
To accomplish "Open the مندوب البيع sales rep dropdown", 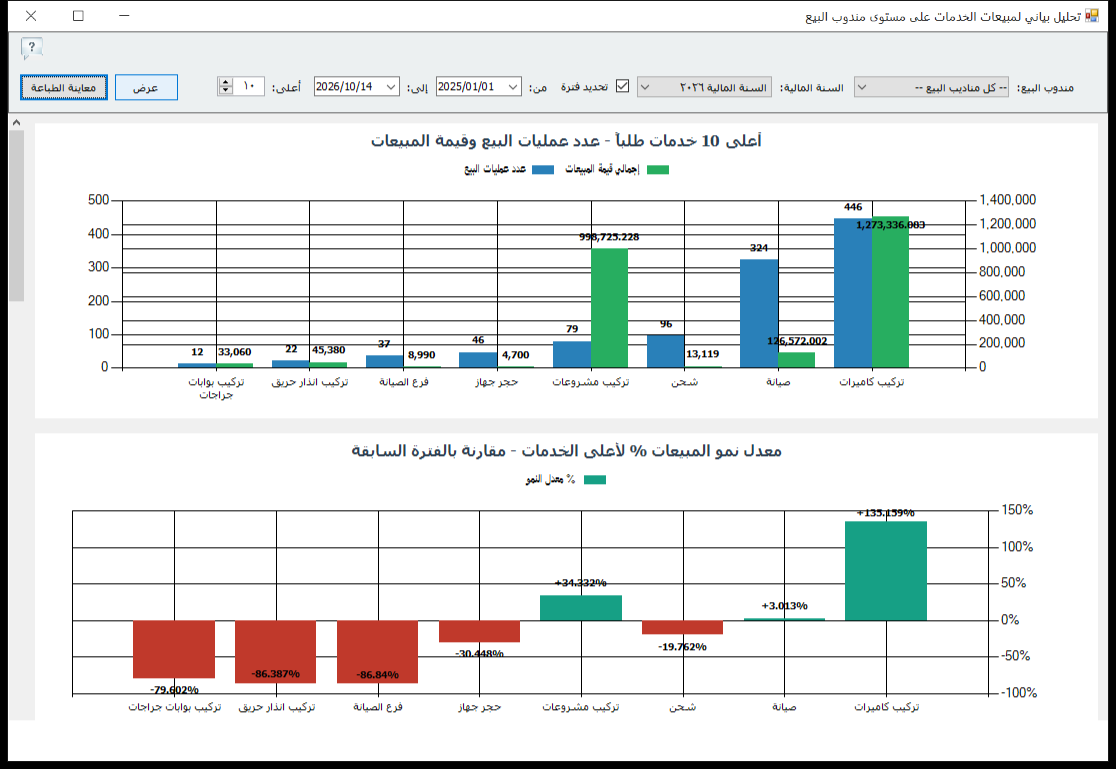I will (931, 87).
